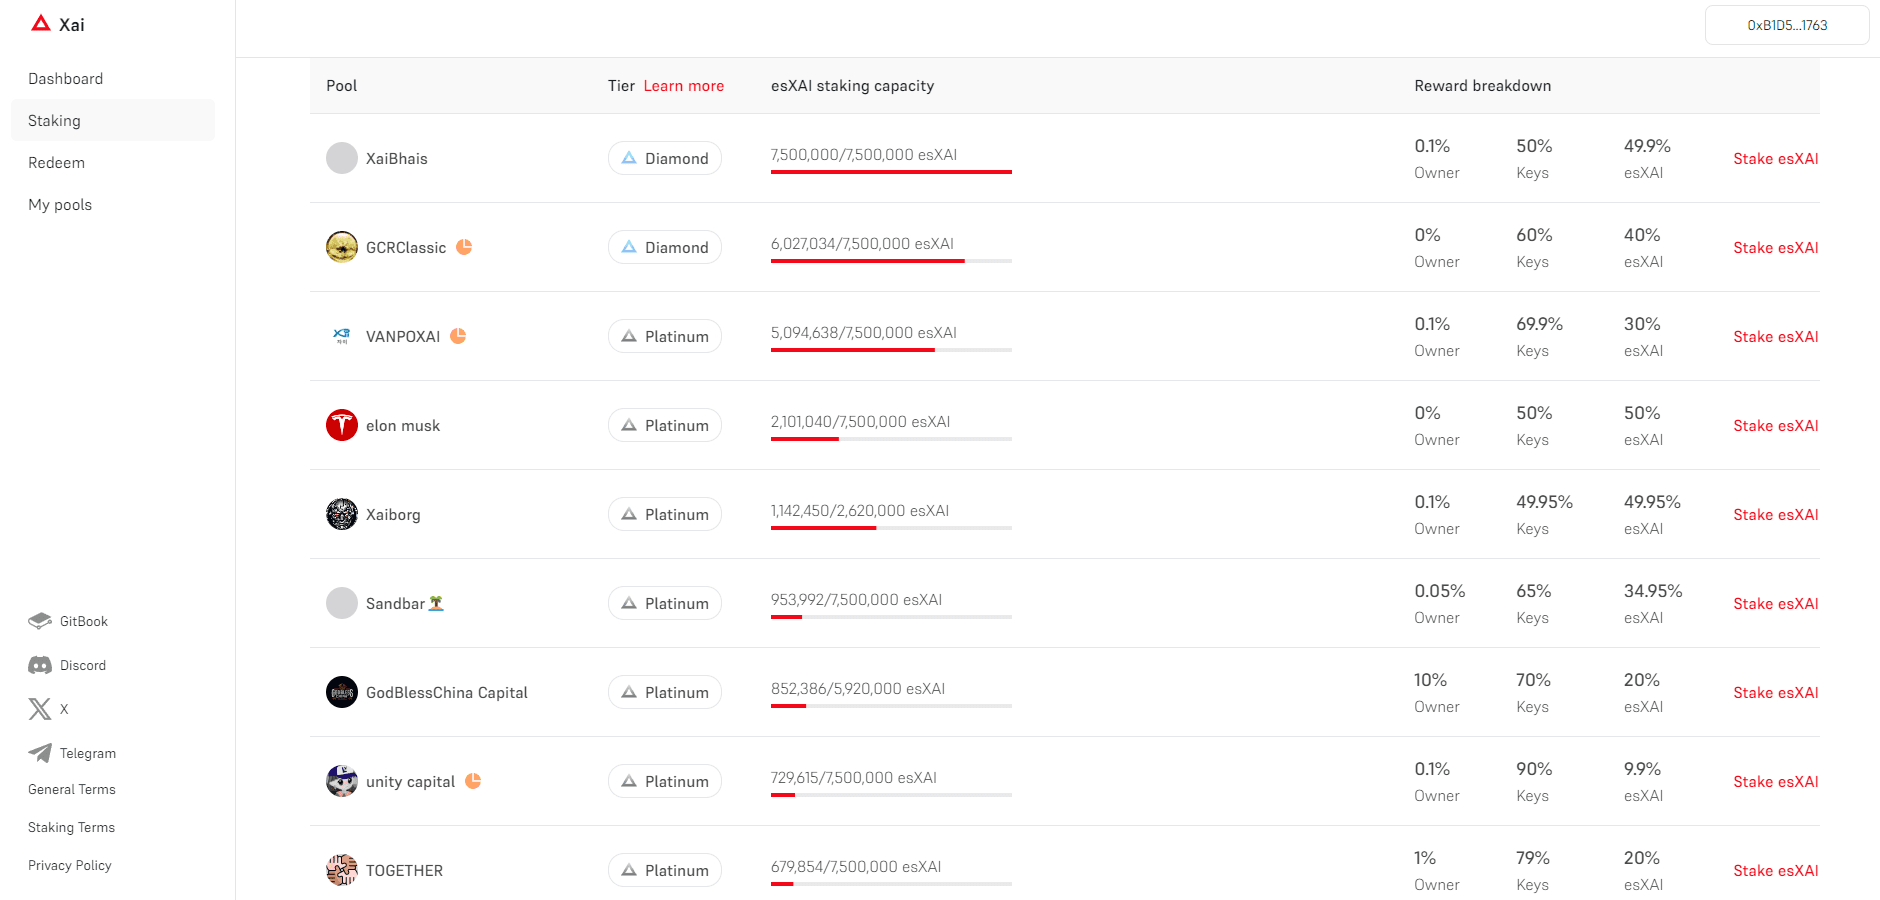Click the orange pie icon beside VANPOXAI
This screenshot has width=1880, height=900.
point(458,336)
